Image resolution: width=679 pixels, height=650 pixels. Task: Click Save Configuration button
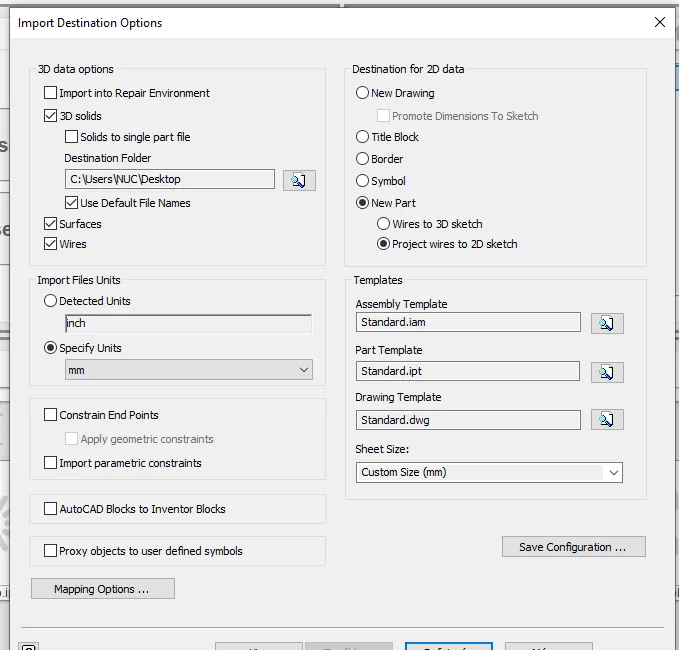click(573, 547)
